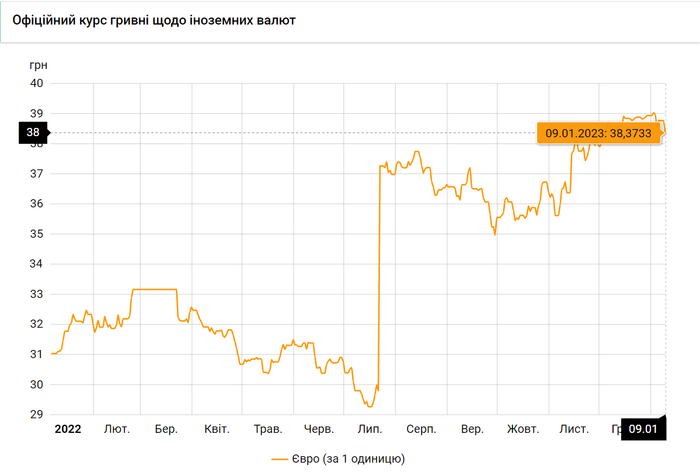The image size is (700, 472).
Task: Click the Лют. month label
Action: 117,429
